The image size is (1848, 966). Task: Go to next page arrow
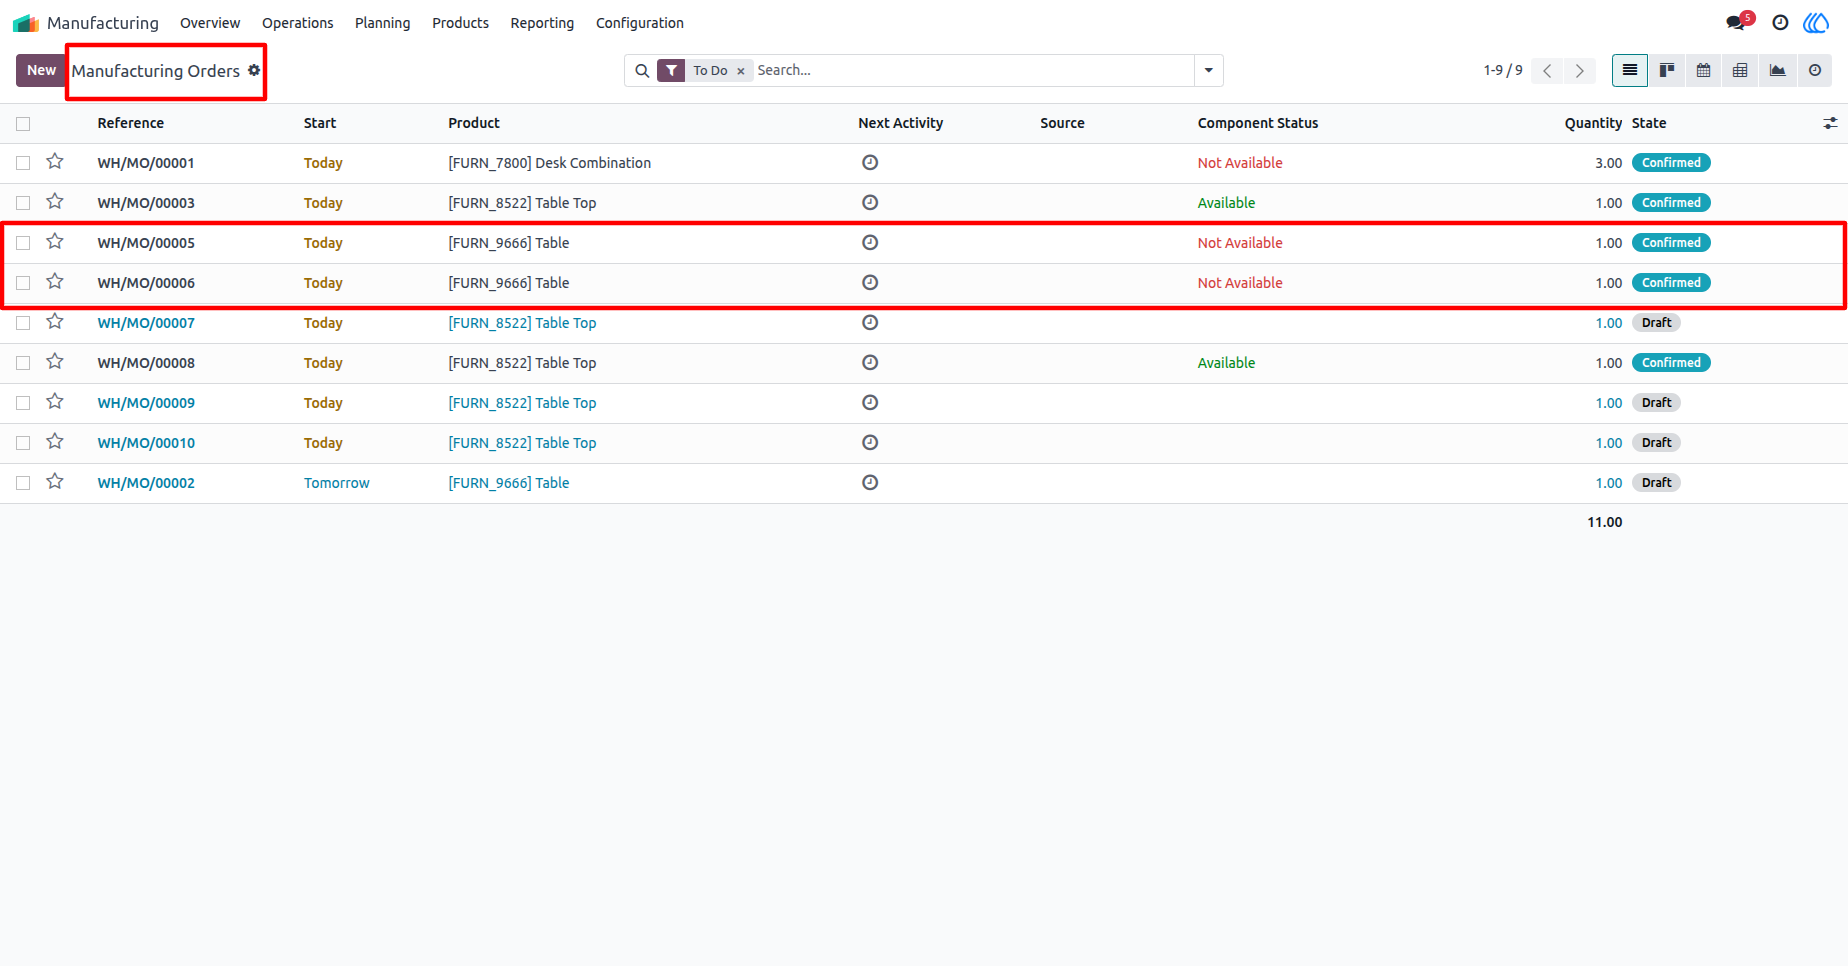click(x=1580, y=71)
